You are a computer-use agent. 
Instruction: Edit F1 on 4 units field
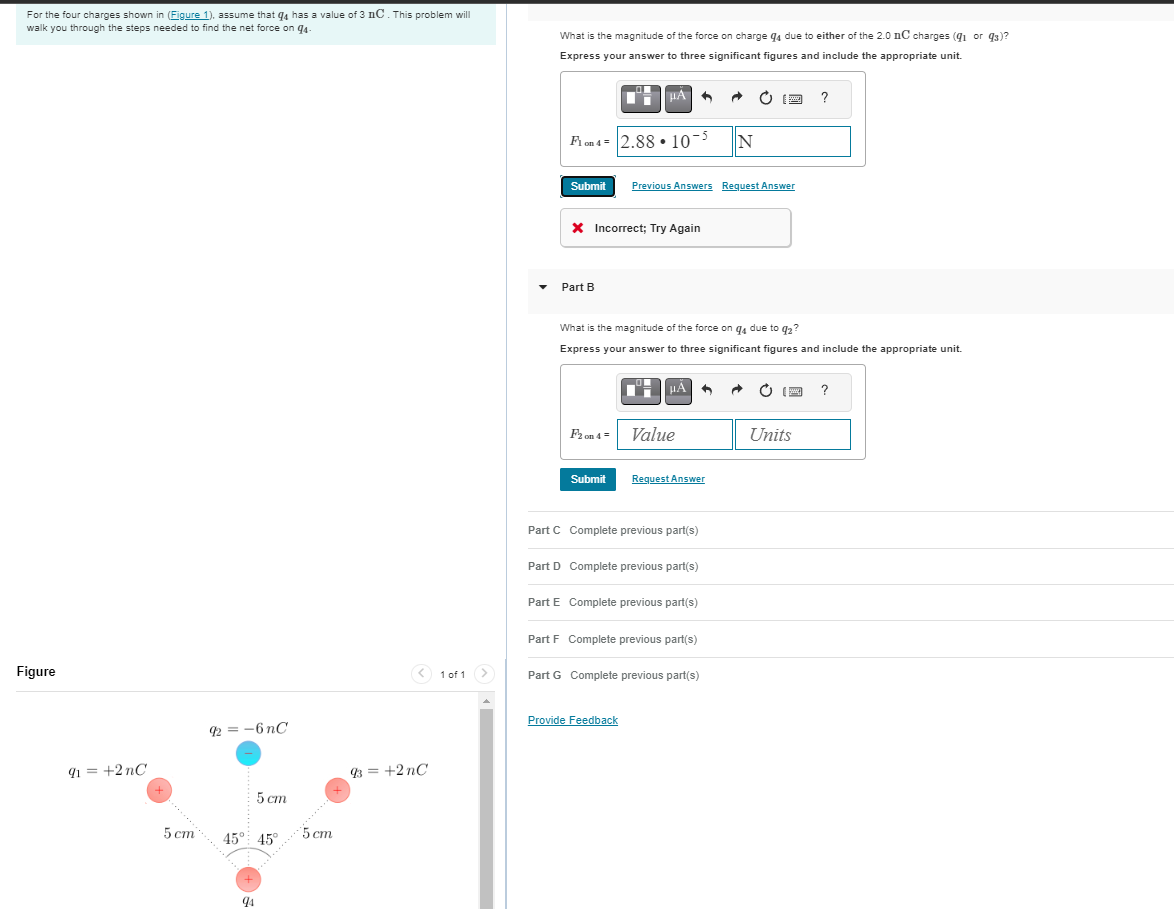click(793, 142)
